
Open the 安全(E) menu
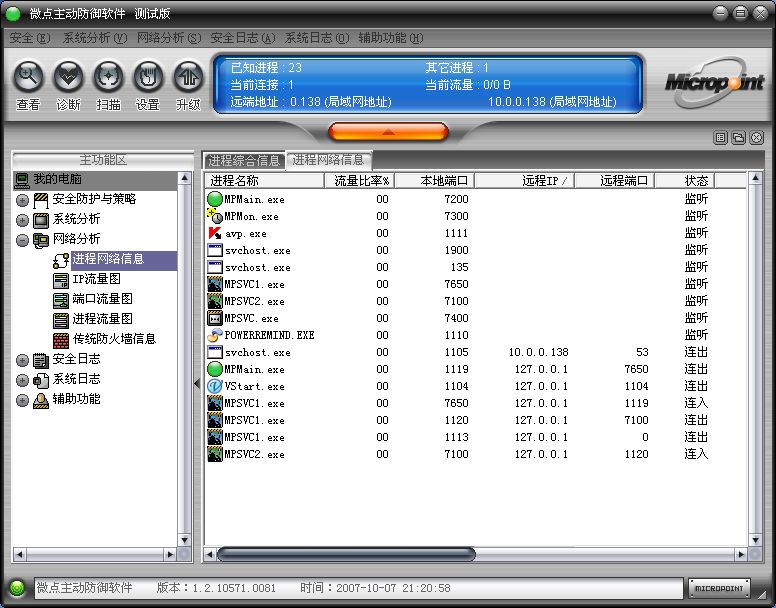click(30, 38)
